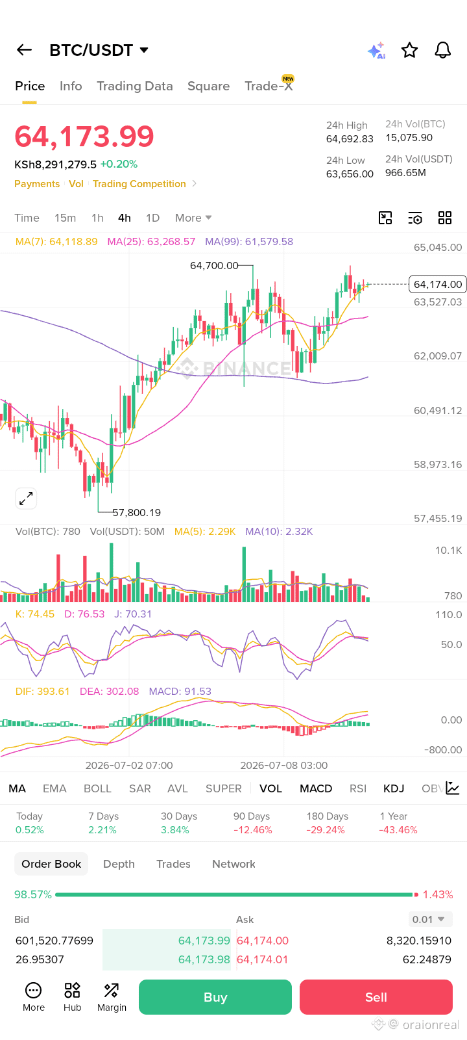467x1040 pixels.
Task: Toggle the SUPER indicator
Action: 224,789
